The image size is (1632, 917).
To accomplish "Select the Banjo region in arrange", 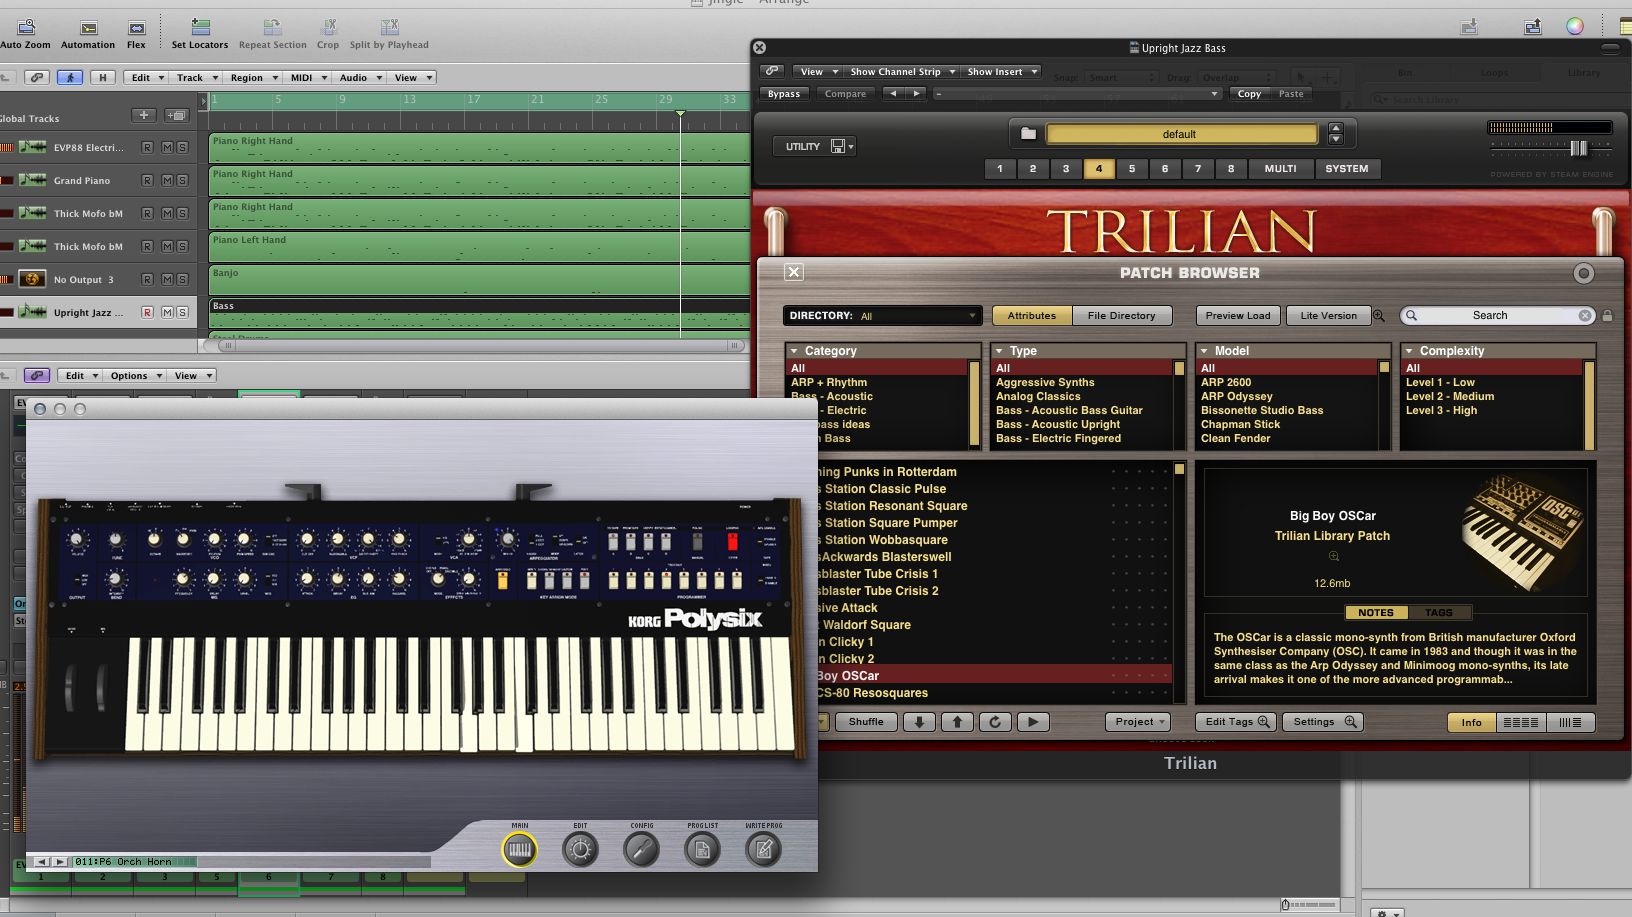I will (479, 279).
